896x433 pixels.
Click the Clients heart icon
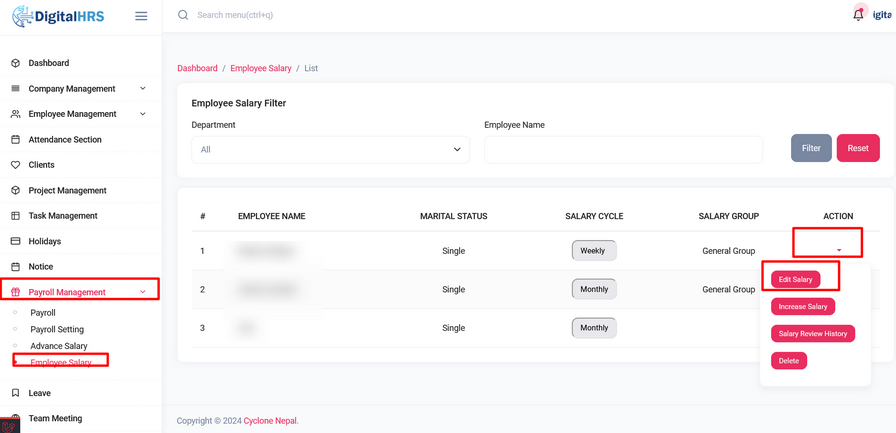(15, 165)
